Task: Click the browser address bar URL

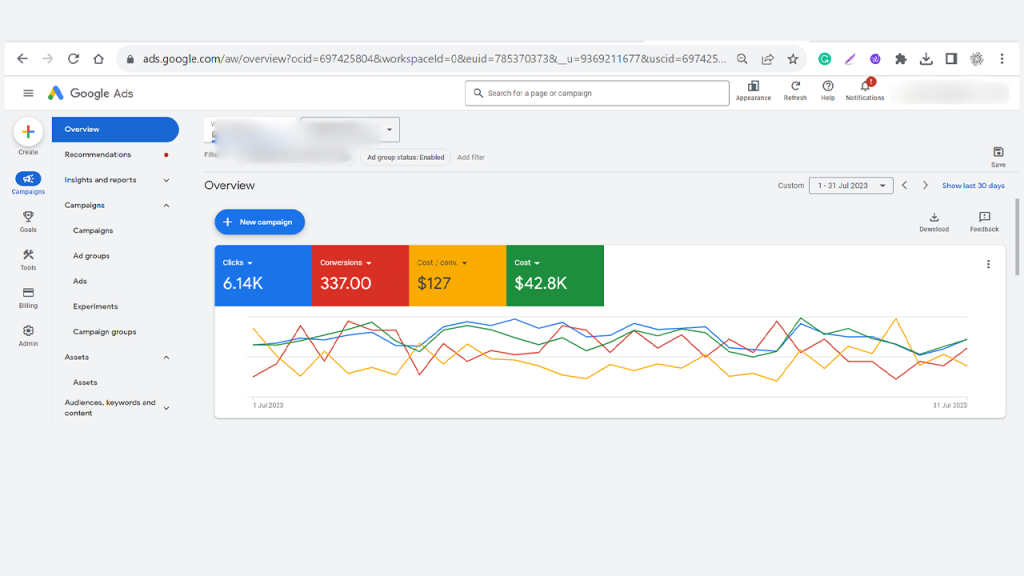Action: point(434,59)
